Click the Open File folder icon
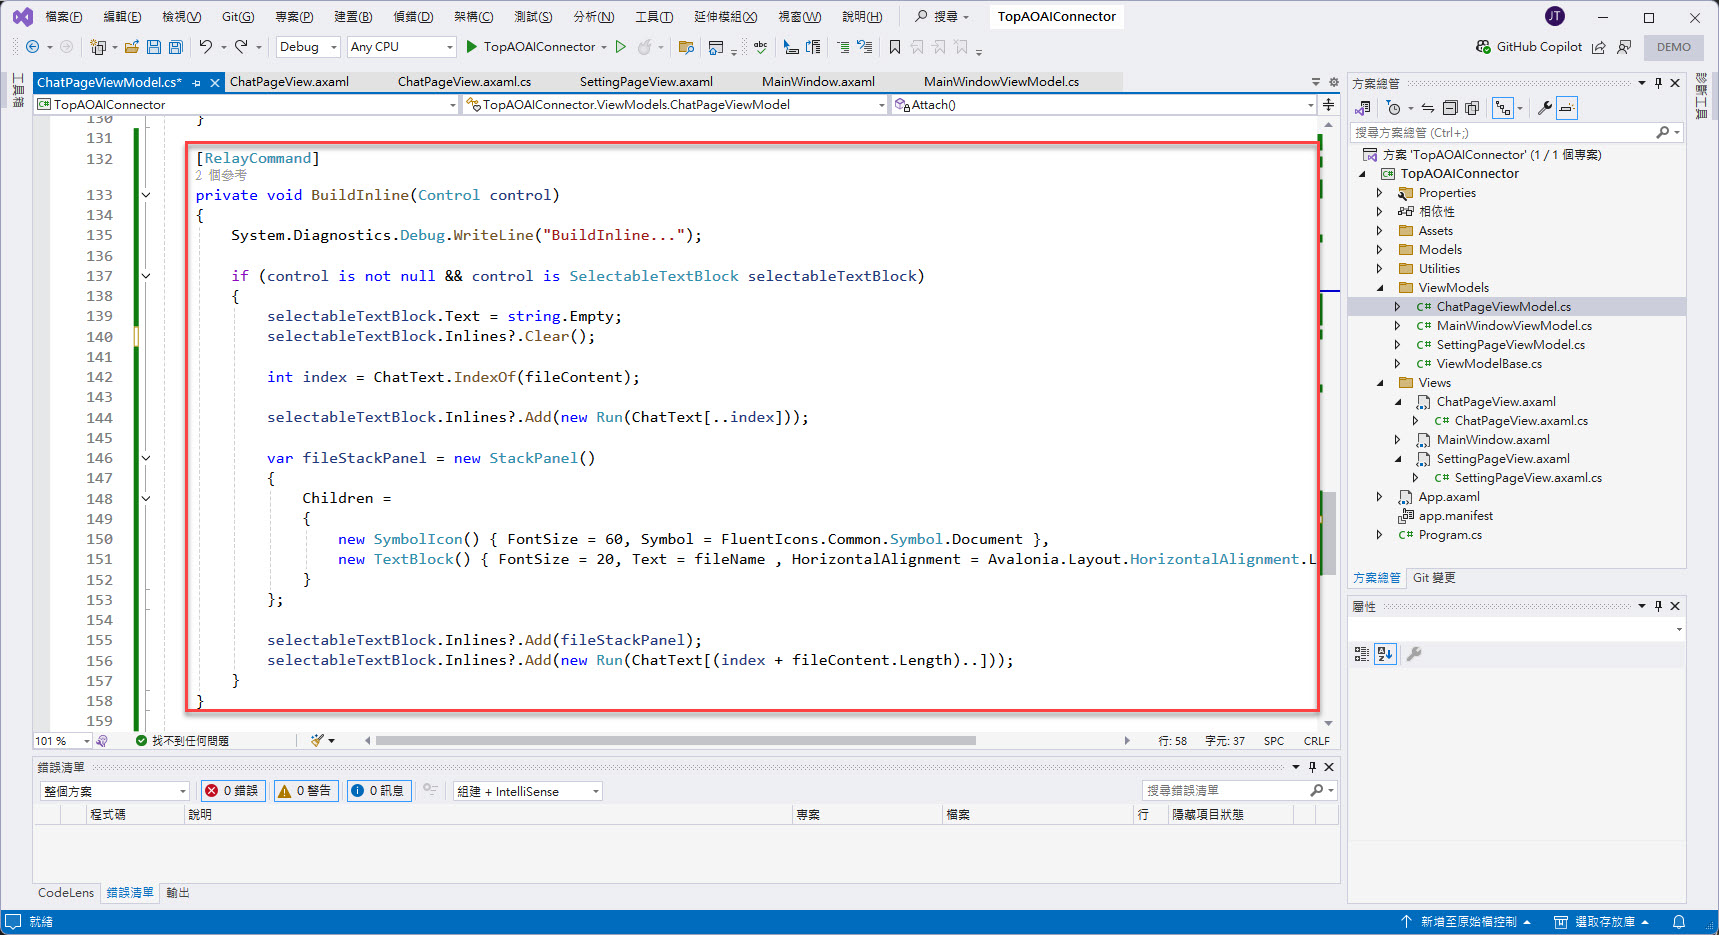The image size is (1719, 935). [x=132, y=47]
